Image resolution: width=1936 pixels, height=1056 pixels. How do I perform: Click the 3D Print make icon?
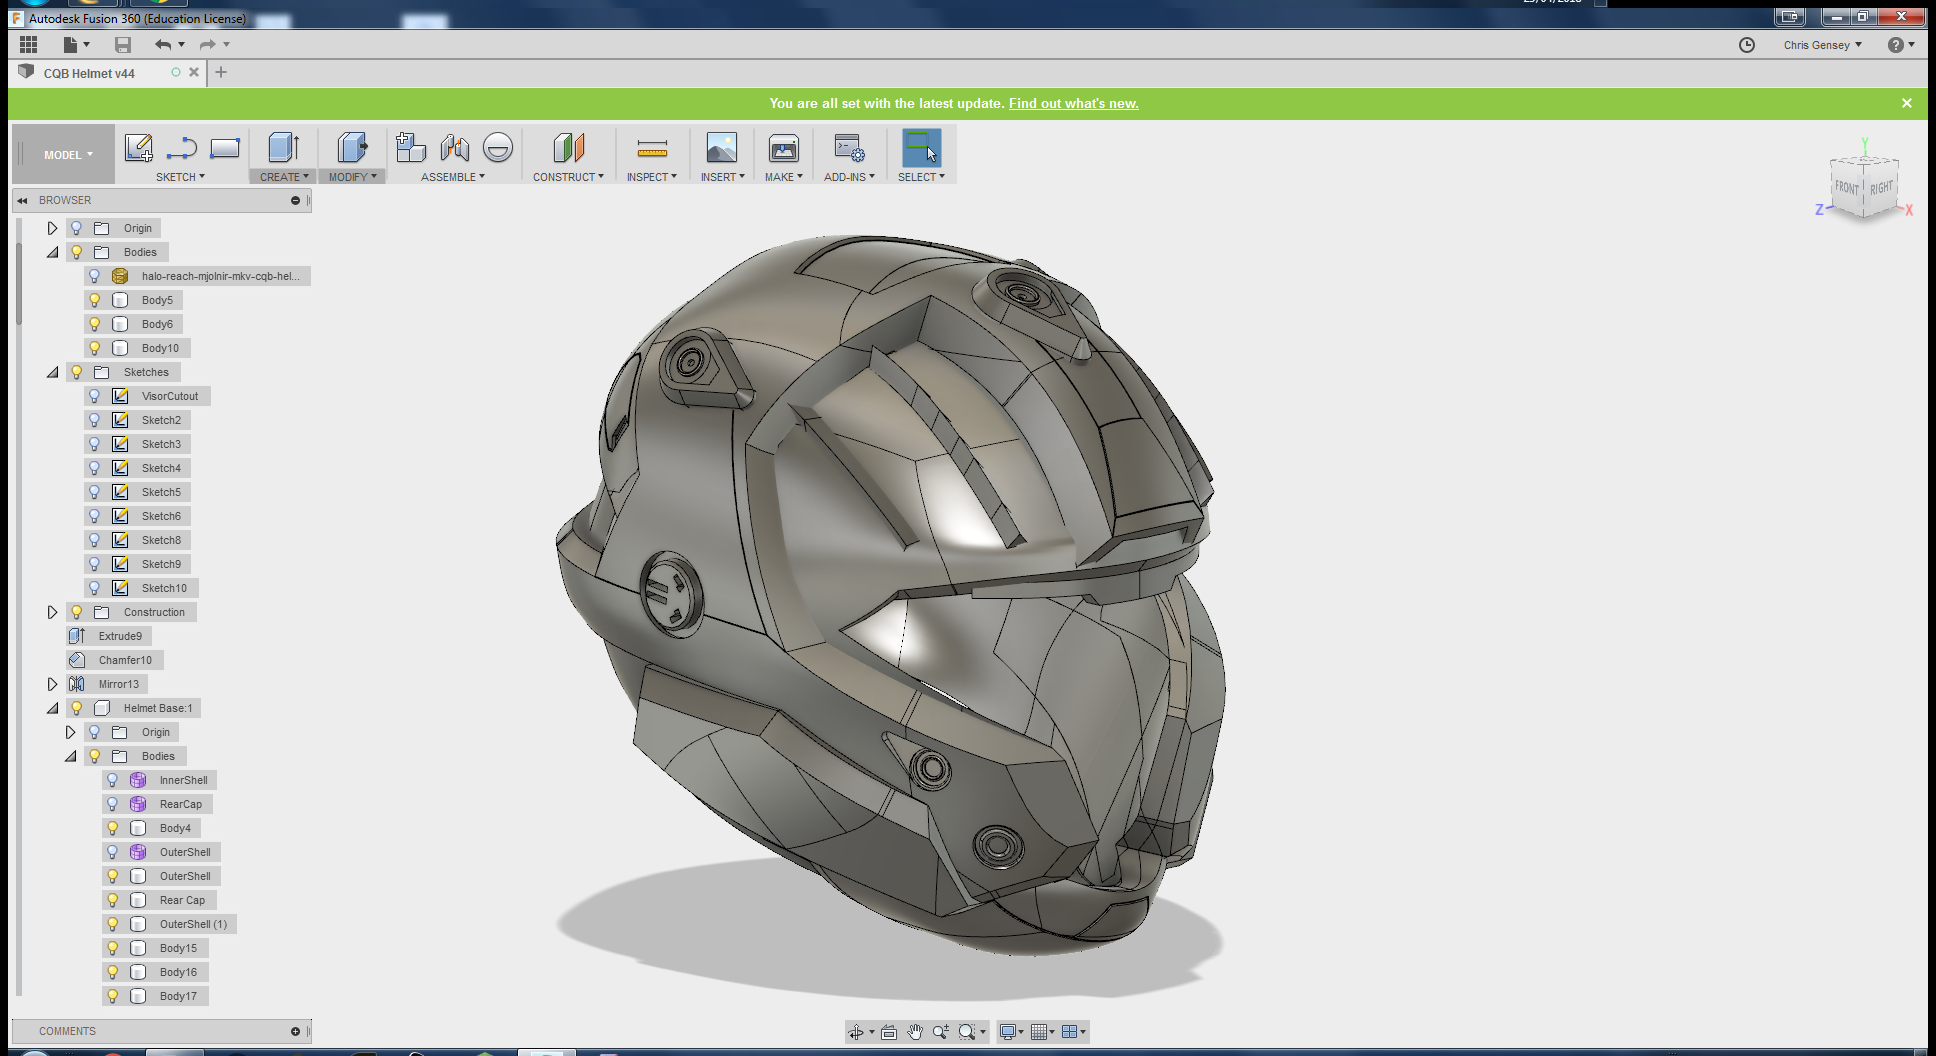(x=783, y=149)
